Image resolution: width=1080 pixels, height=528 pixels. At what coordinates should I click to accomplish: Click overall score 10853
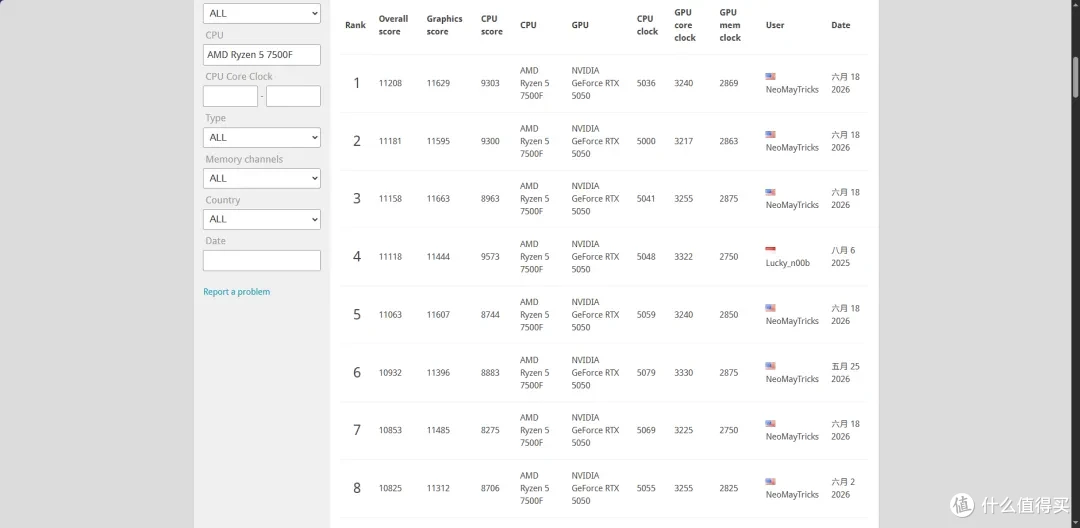tap(390, 430)
